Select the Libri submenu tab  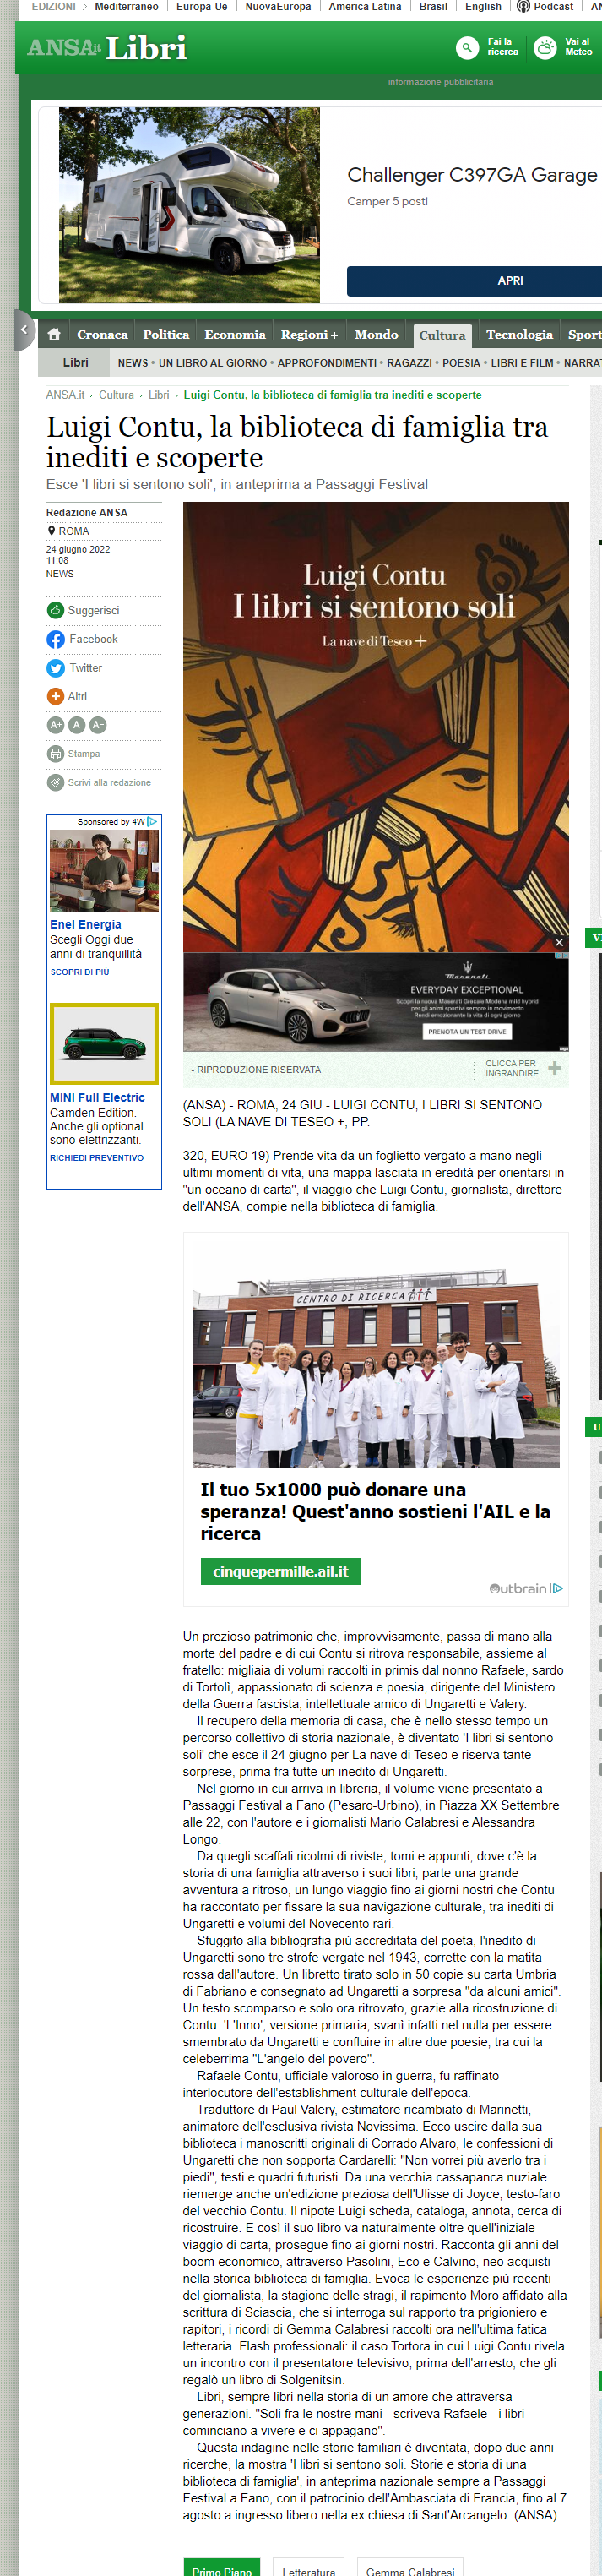pyautogui.click(x=76, y=363)
